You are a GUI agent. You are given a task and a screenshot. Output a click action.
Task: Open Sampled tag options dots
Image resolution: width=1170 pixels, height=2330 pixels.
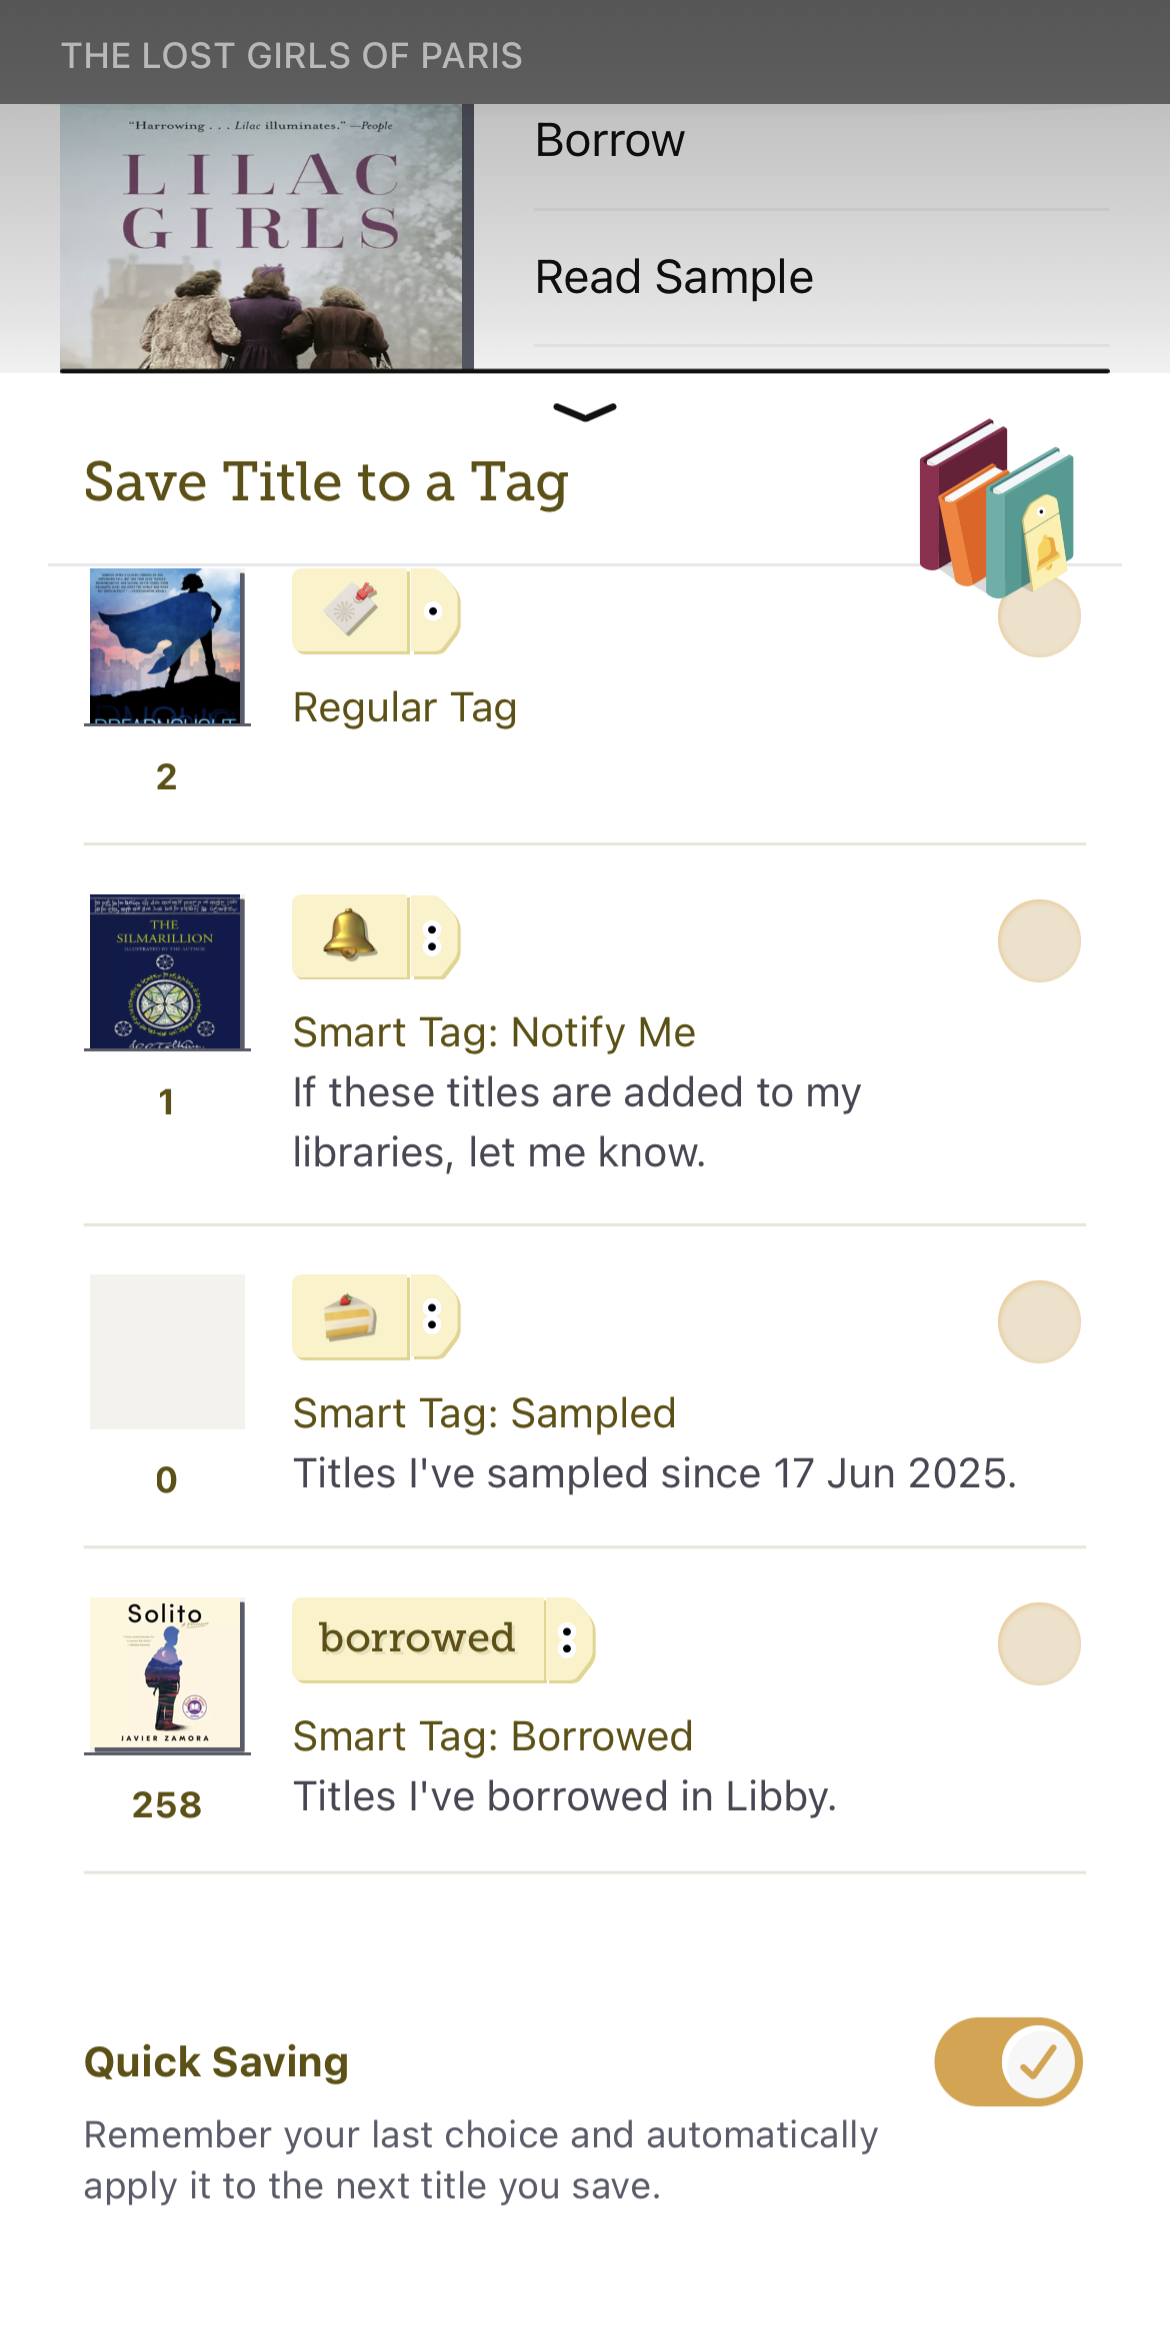[x=434, y=1317]
